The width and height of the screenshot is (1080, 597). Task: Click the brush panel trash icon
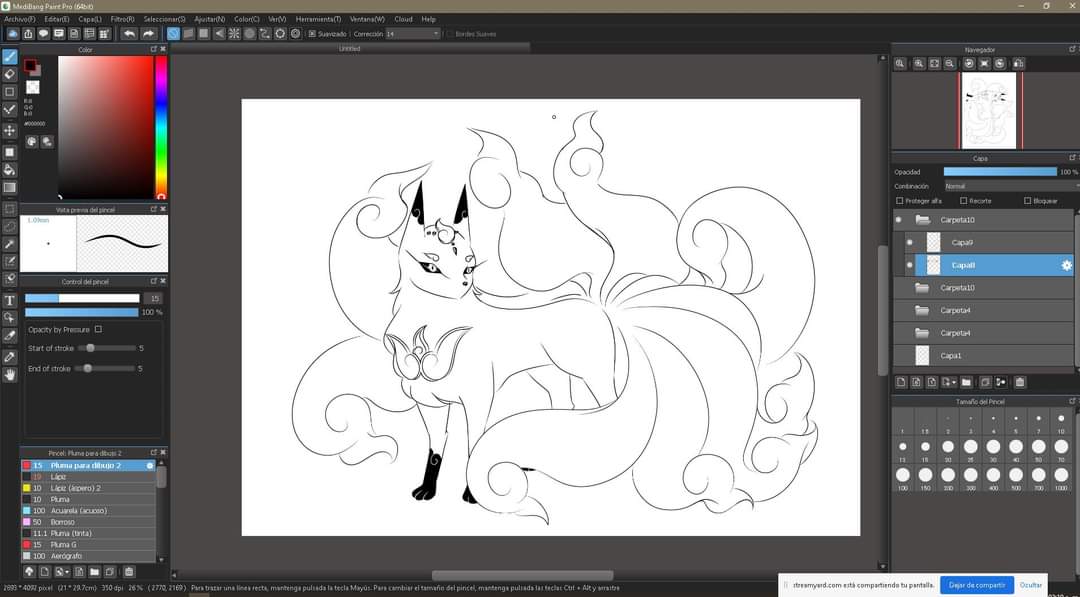click(129, 572)
